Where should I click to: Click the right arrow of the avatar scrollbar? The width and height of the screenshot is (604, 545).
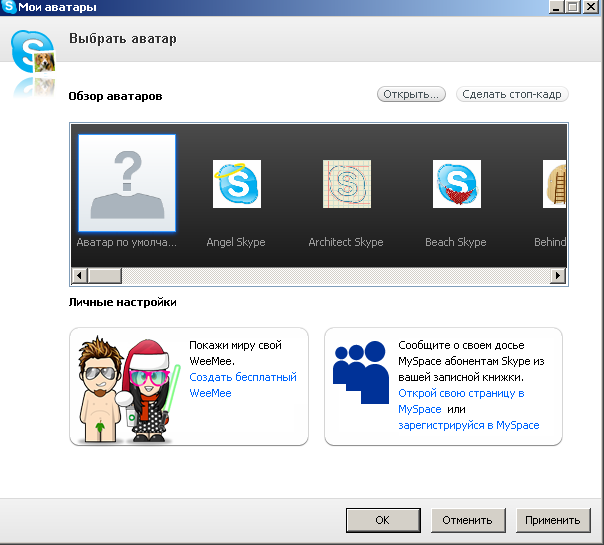coord(557,276)
